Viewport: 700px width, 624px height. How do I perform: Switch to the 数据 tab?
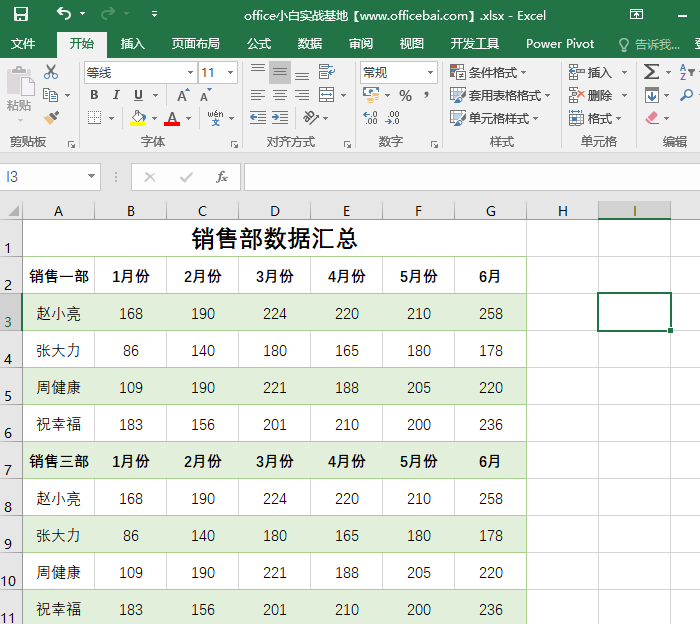310,44
